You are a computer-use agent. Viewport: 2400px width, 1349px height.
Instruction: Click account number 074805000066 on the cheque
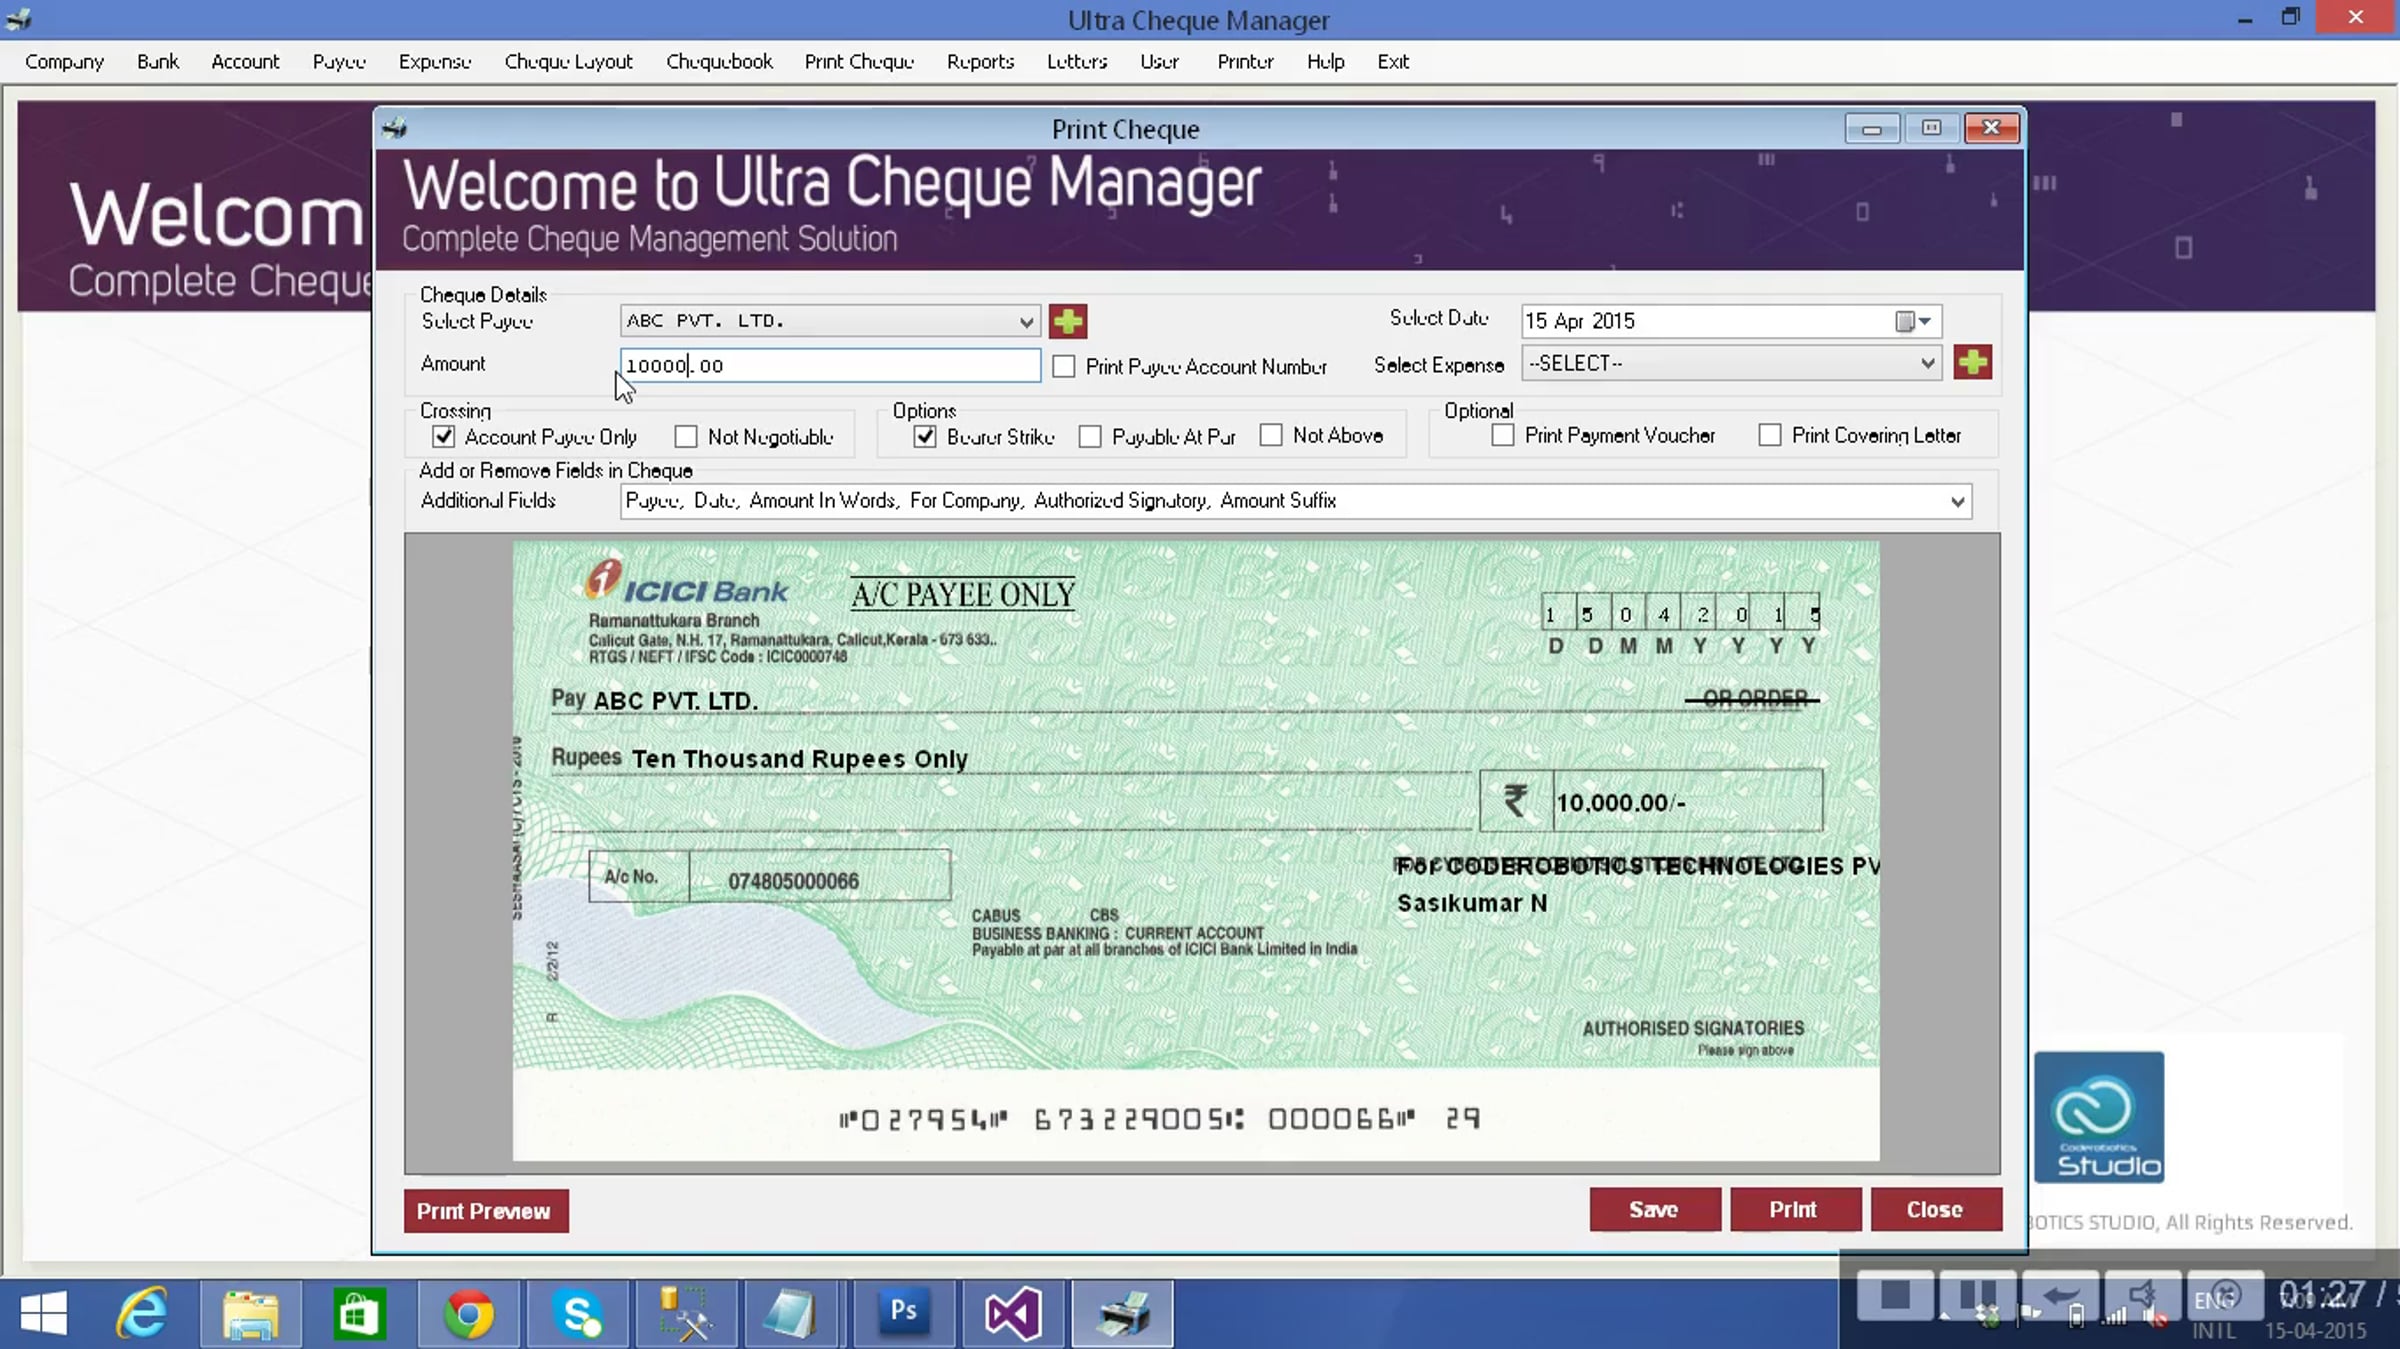click(793, 881)
